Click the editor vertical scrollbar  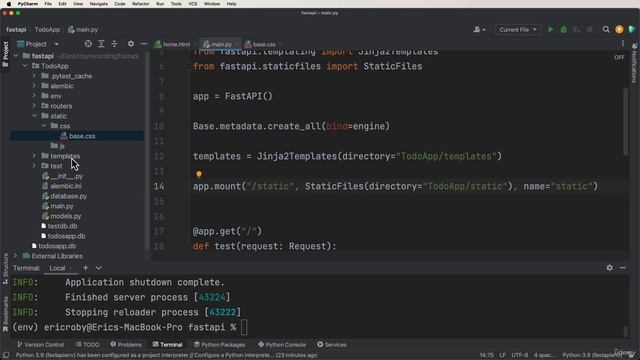pos(625,121)
